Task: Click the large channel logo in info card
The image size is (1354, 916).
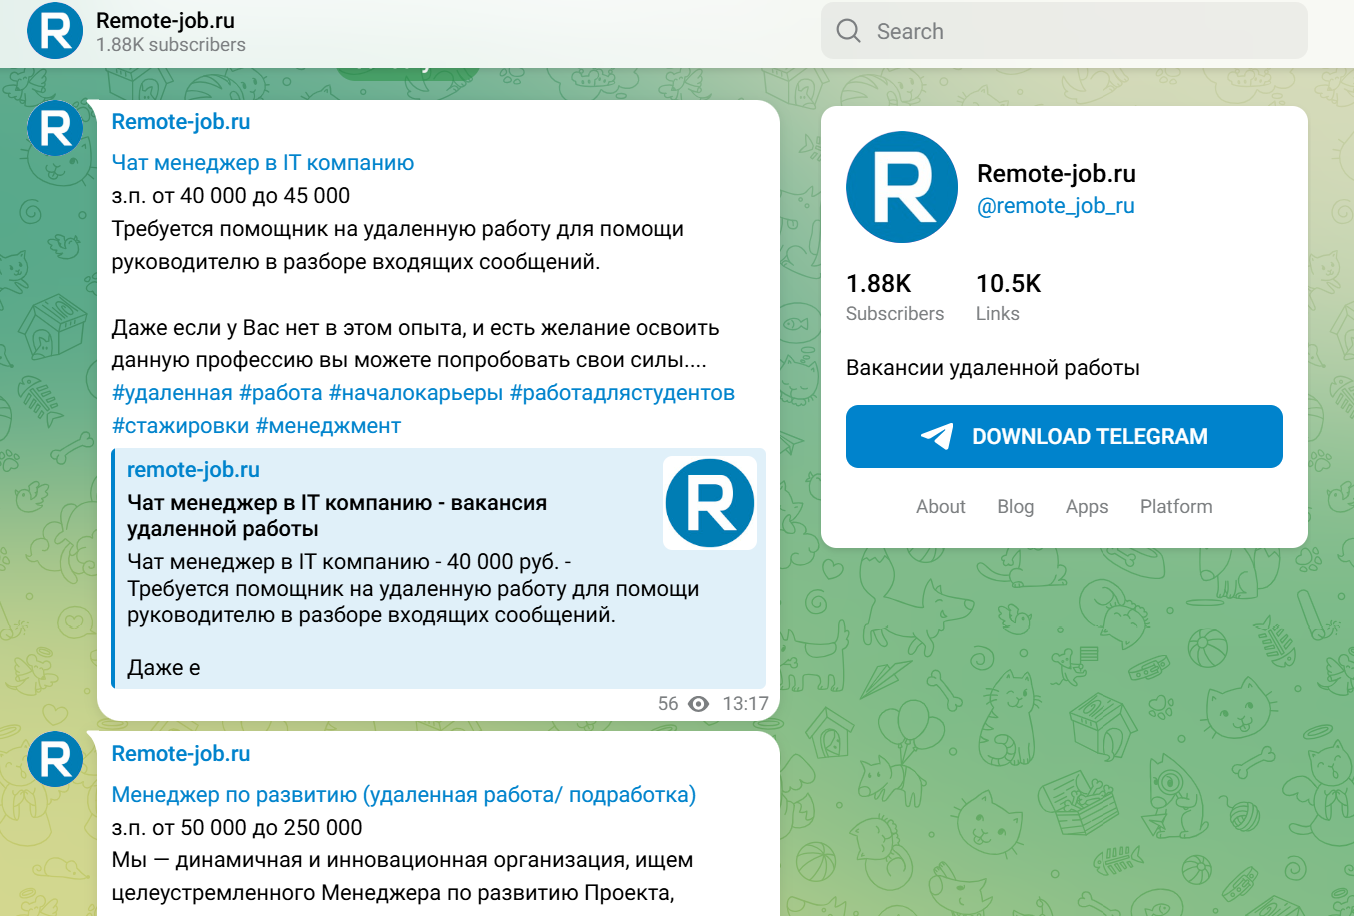Action: click(x=902, y=187)
